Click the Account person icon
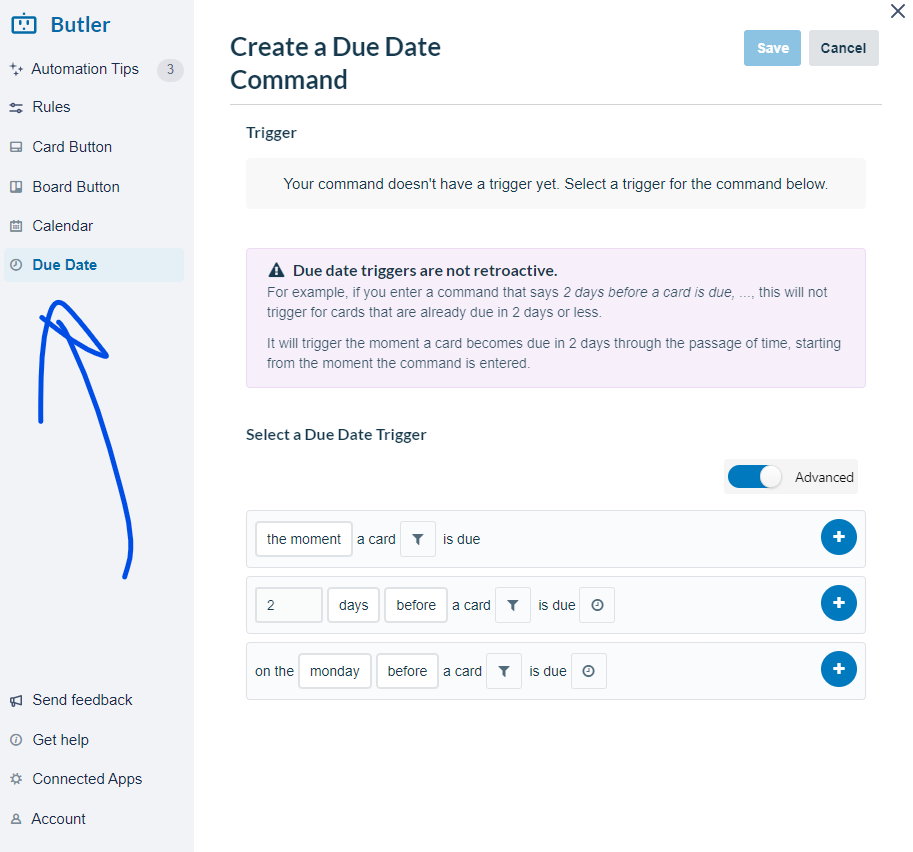 pos(16,819)
